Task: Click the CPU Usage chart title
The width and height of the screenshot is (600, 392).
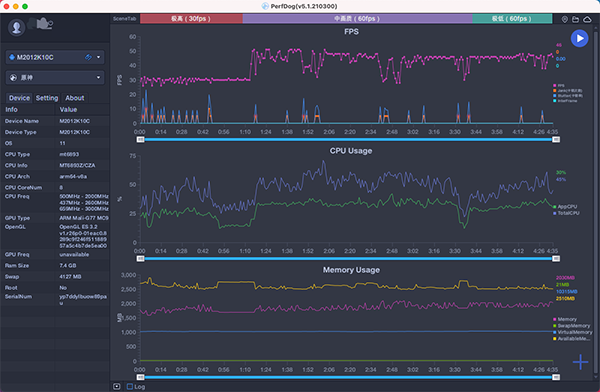Action: (x=351, y=151)
